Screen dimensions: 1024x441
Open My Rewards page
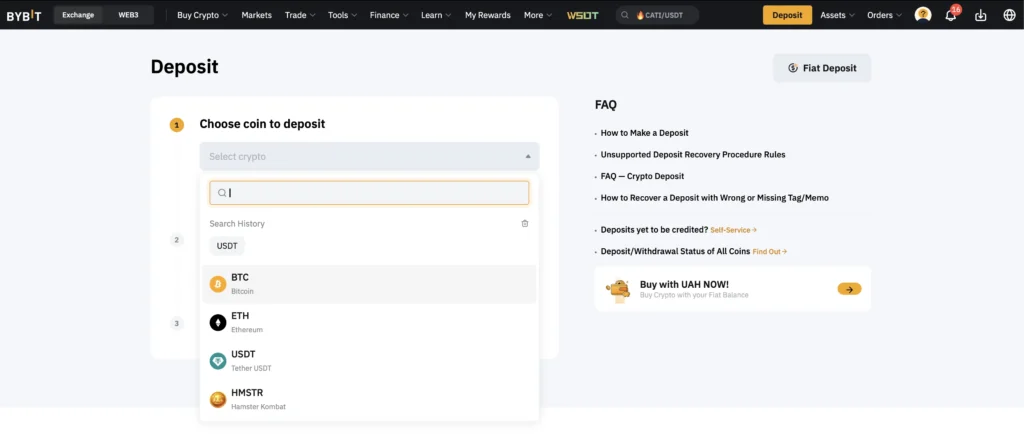pyautogui.click(x=488, y=15)
